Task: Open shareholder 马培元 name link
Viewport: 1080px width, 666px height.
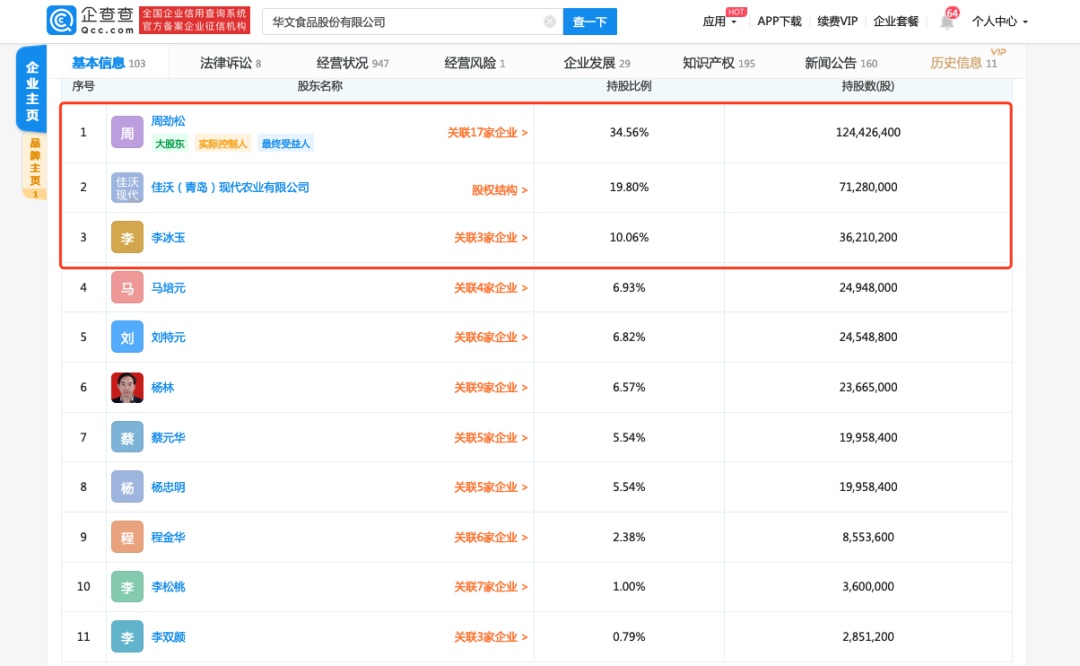Action: coord(168,288)
